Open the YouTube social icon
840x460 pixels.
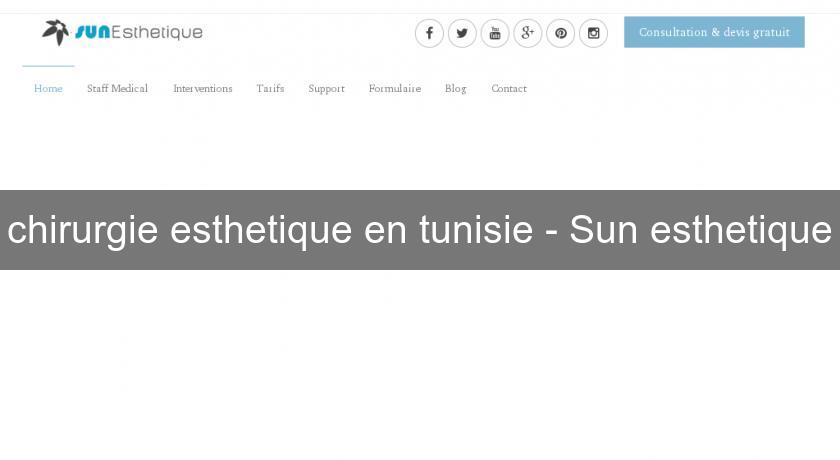495,33
